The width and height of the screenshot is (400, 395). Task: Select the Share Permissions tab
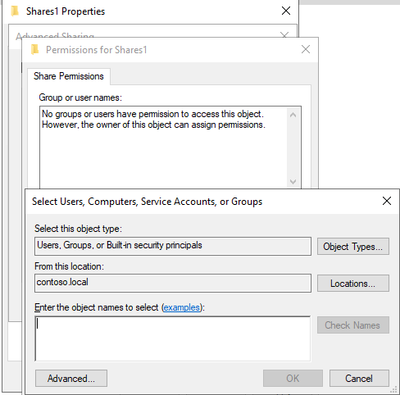pyautogui.click(x=68, y=76)
